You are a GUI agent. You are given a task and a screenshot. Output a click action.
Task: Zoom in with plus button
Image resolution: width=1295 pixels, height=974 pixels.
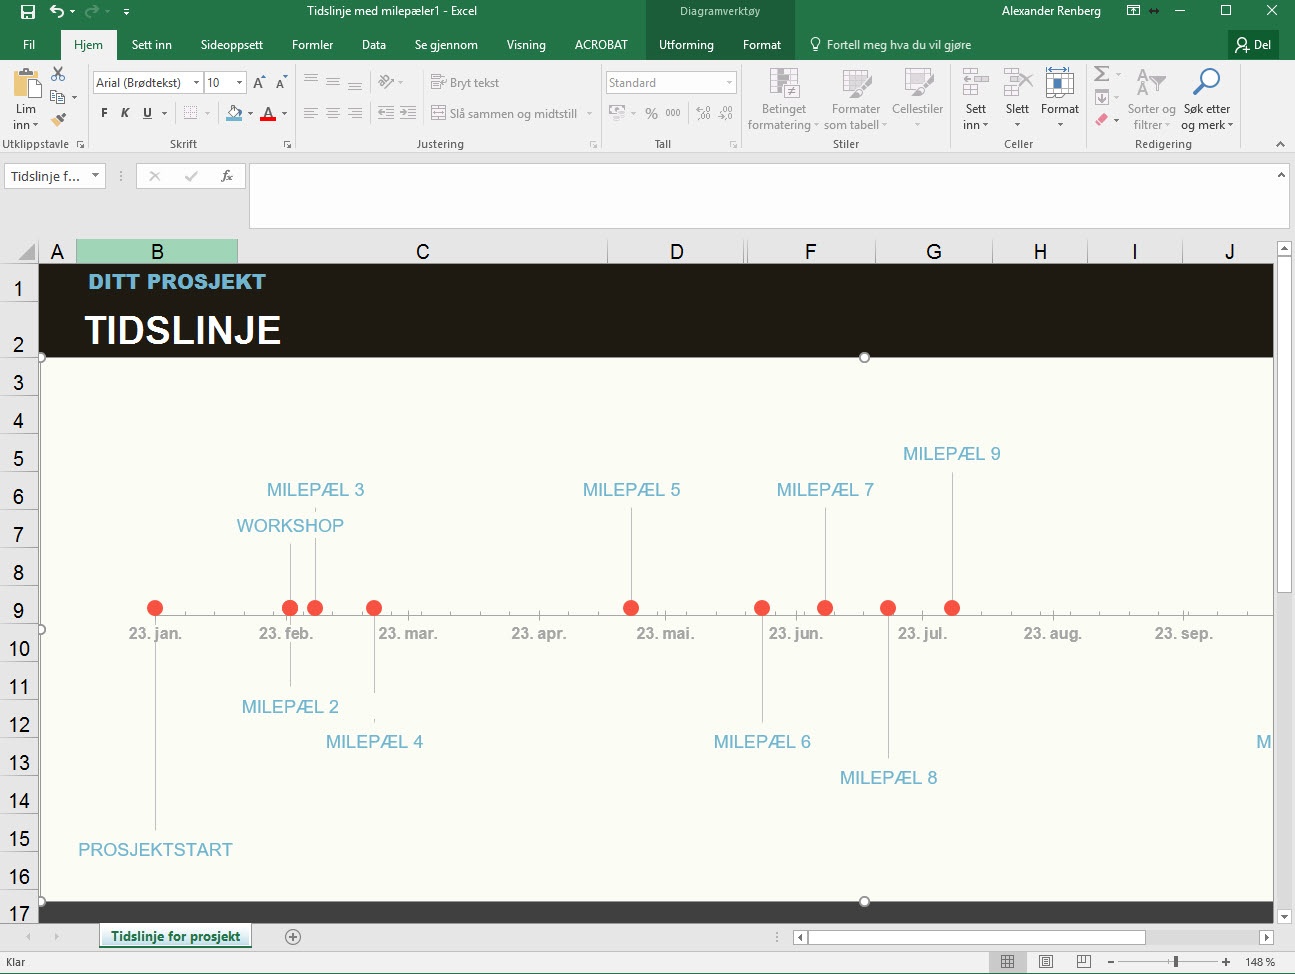coord(1226,962)
